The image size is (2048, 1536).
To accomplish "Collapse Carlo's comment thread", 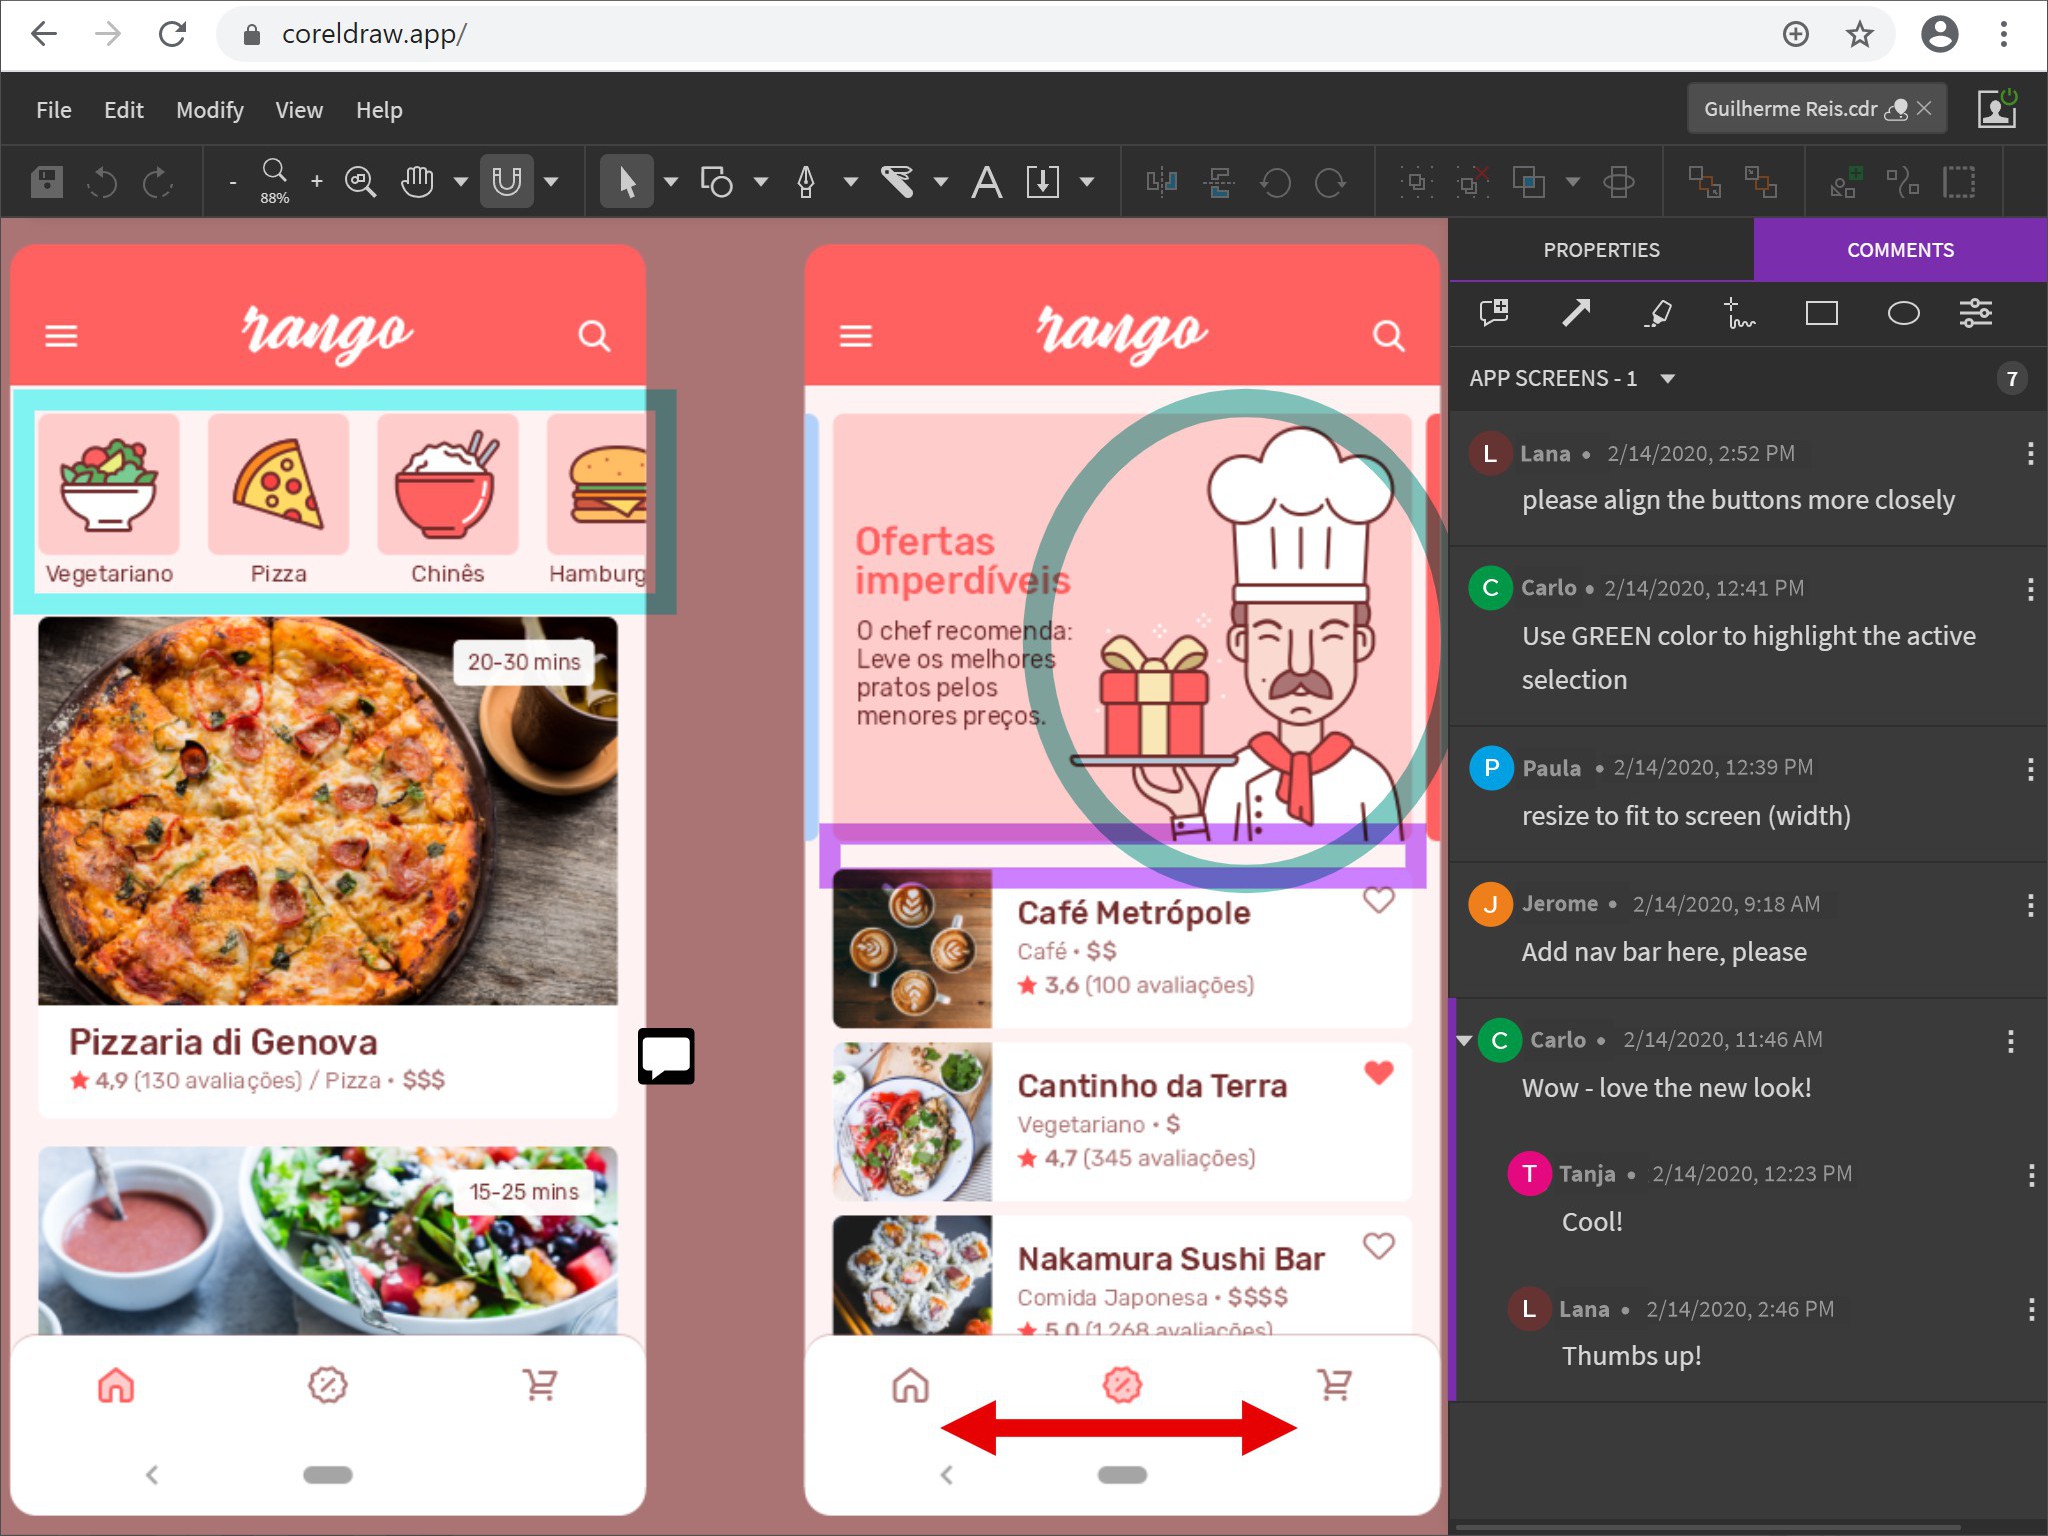I will 1465,1041.
